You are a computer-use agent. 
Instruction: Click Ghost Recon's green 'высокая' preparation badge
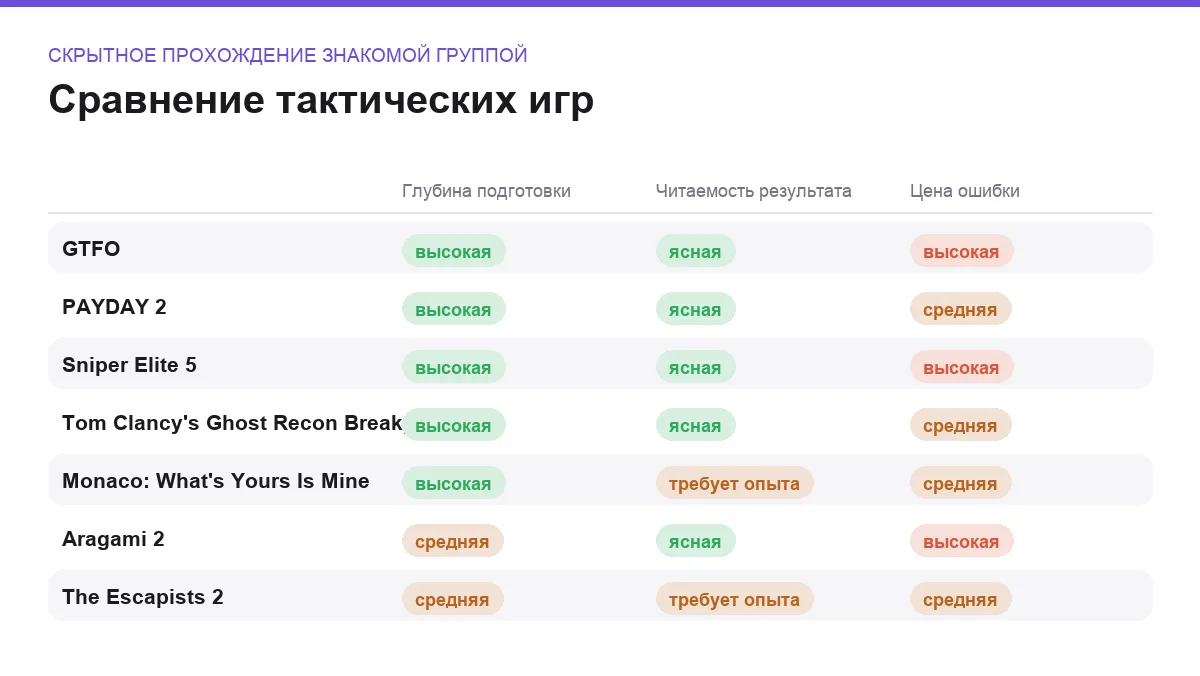(454, 425)
